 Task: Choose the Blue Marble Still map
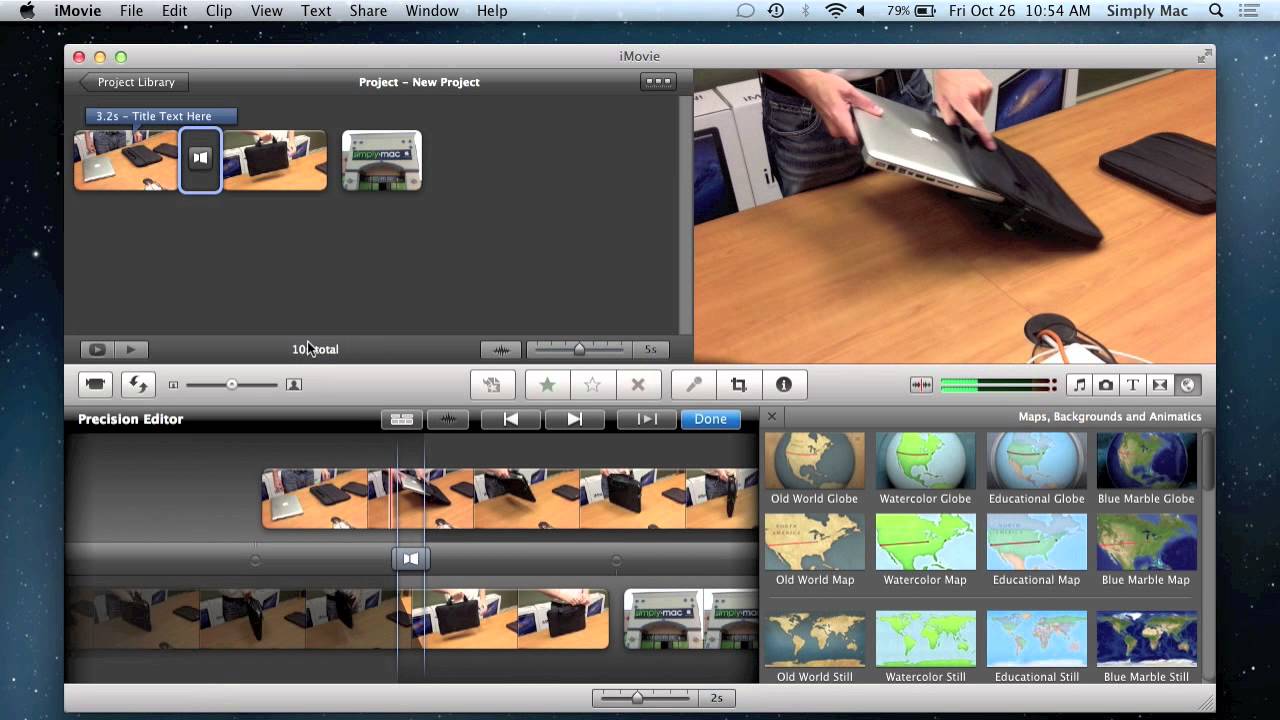click(1146, 638)
